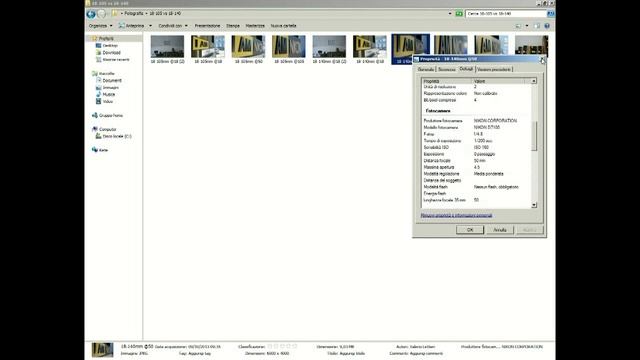The image size is (640, 360).
Task: Open Immagini library in sidebar
Action: tap(111, 87)
